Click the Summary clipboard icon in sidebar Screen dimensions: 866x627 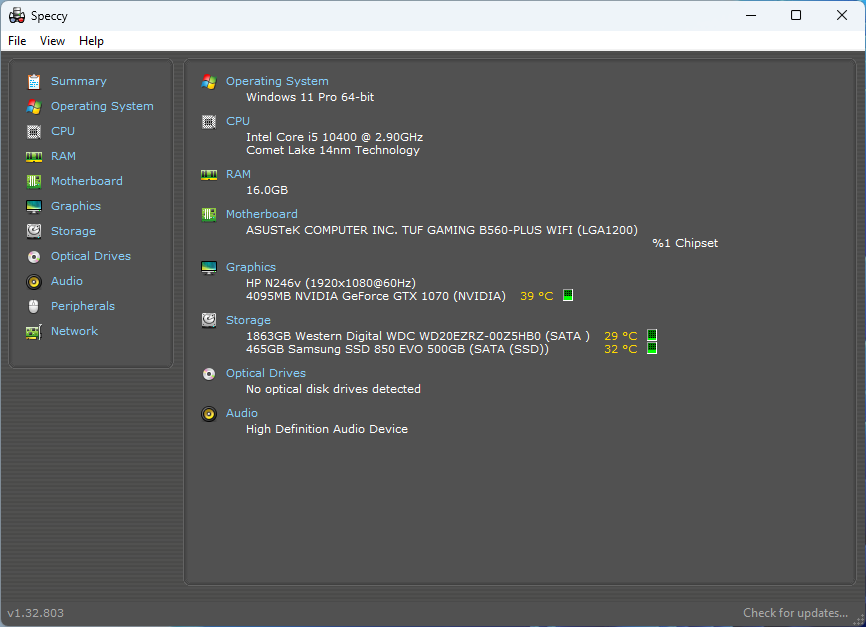[x=34, y=82]
